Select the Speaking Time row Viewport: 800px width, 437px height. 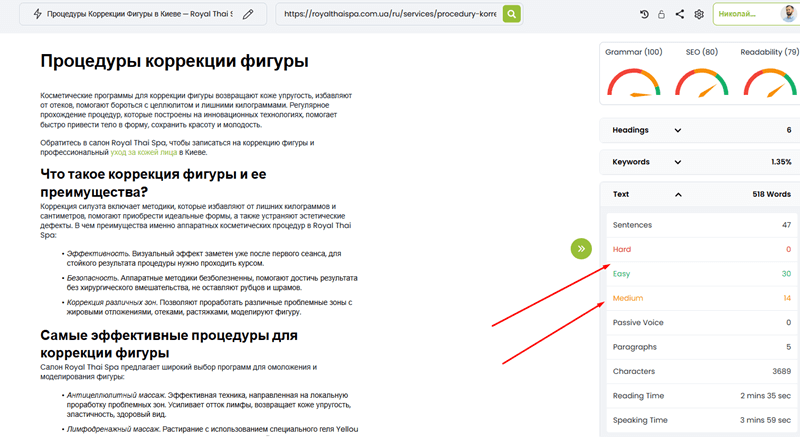[x=702, y=421]
